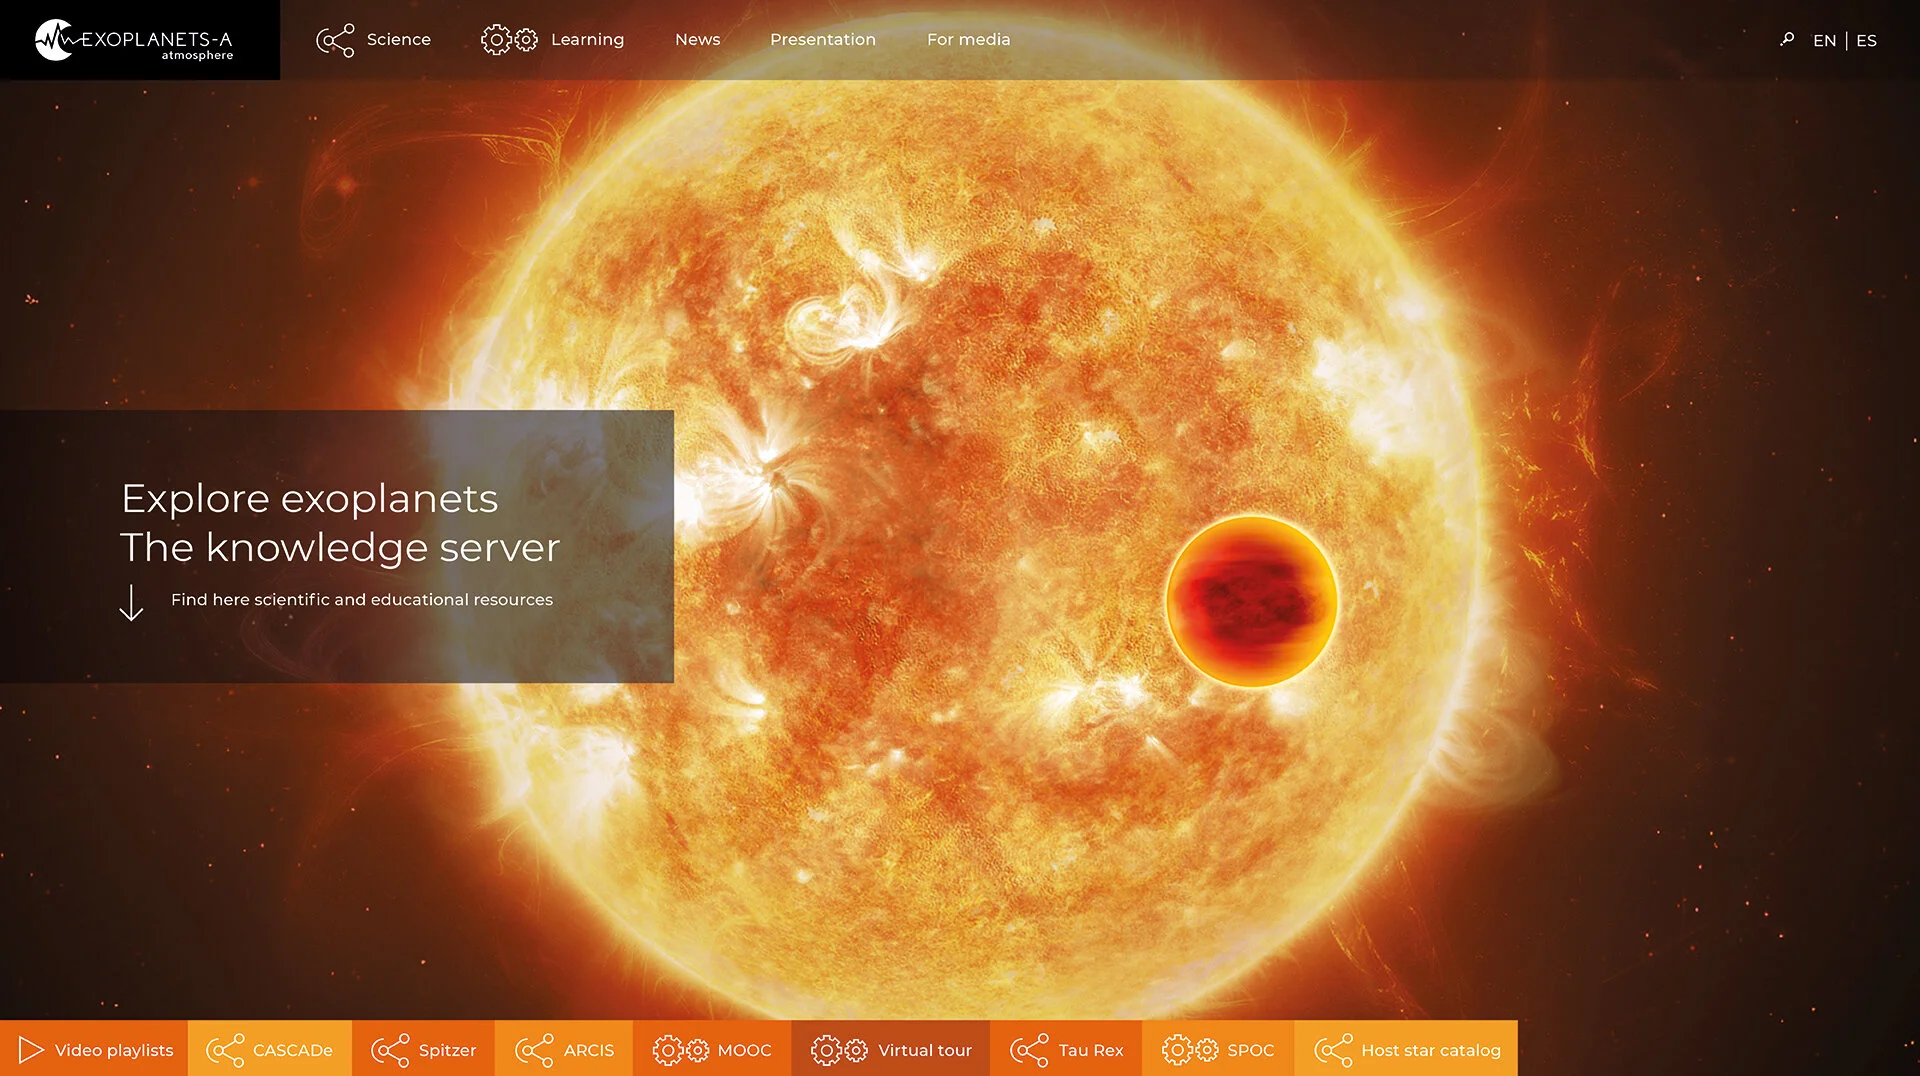
Task: Open the Virtual tour tab
Action: [891, 1049]
